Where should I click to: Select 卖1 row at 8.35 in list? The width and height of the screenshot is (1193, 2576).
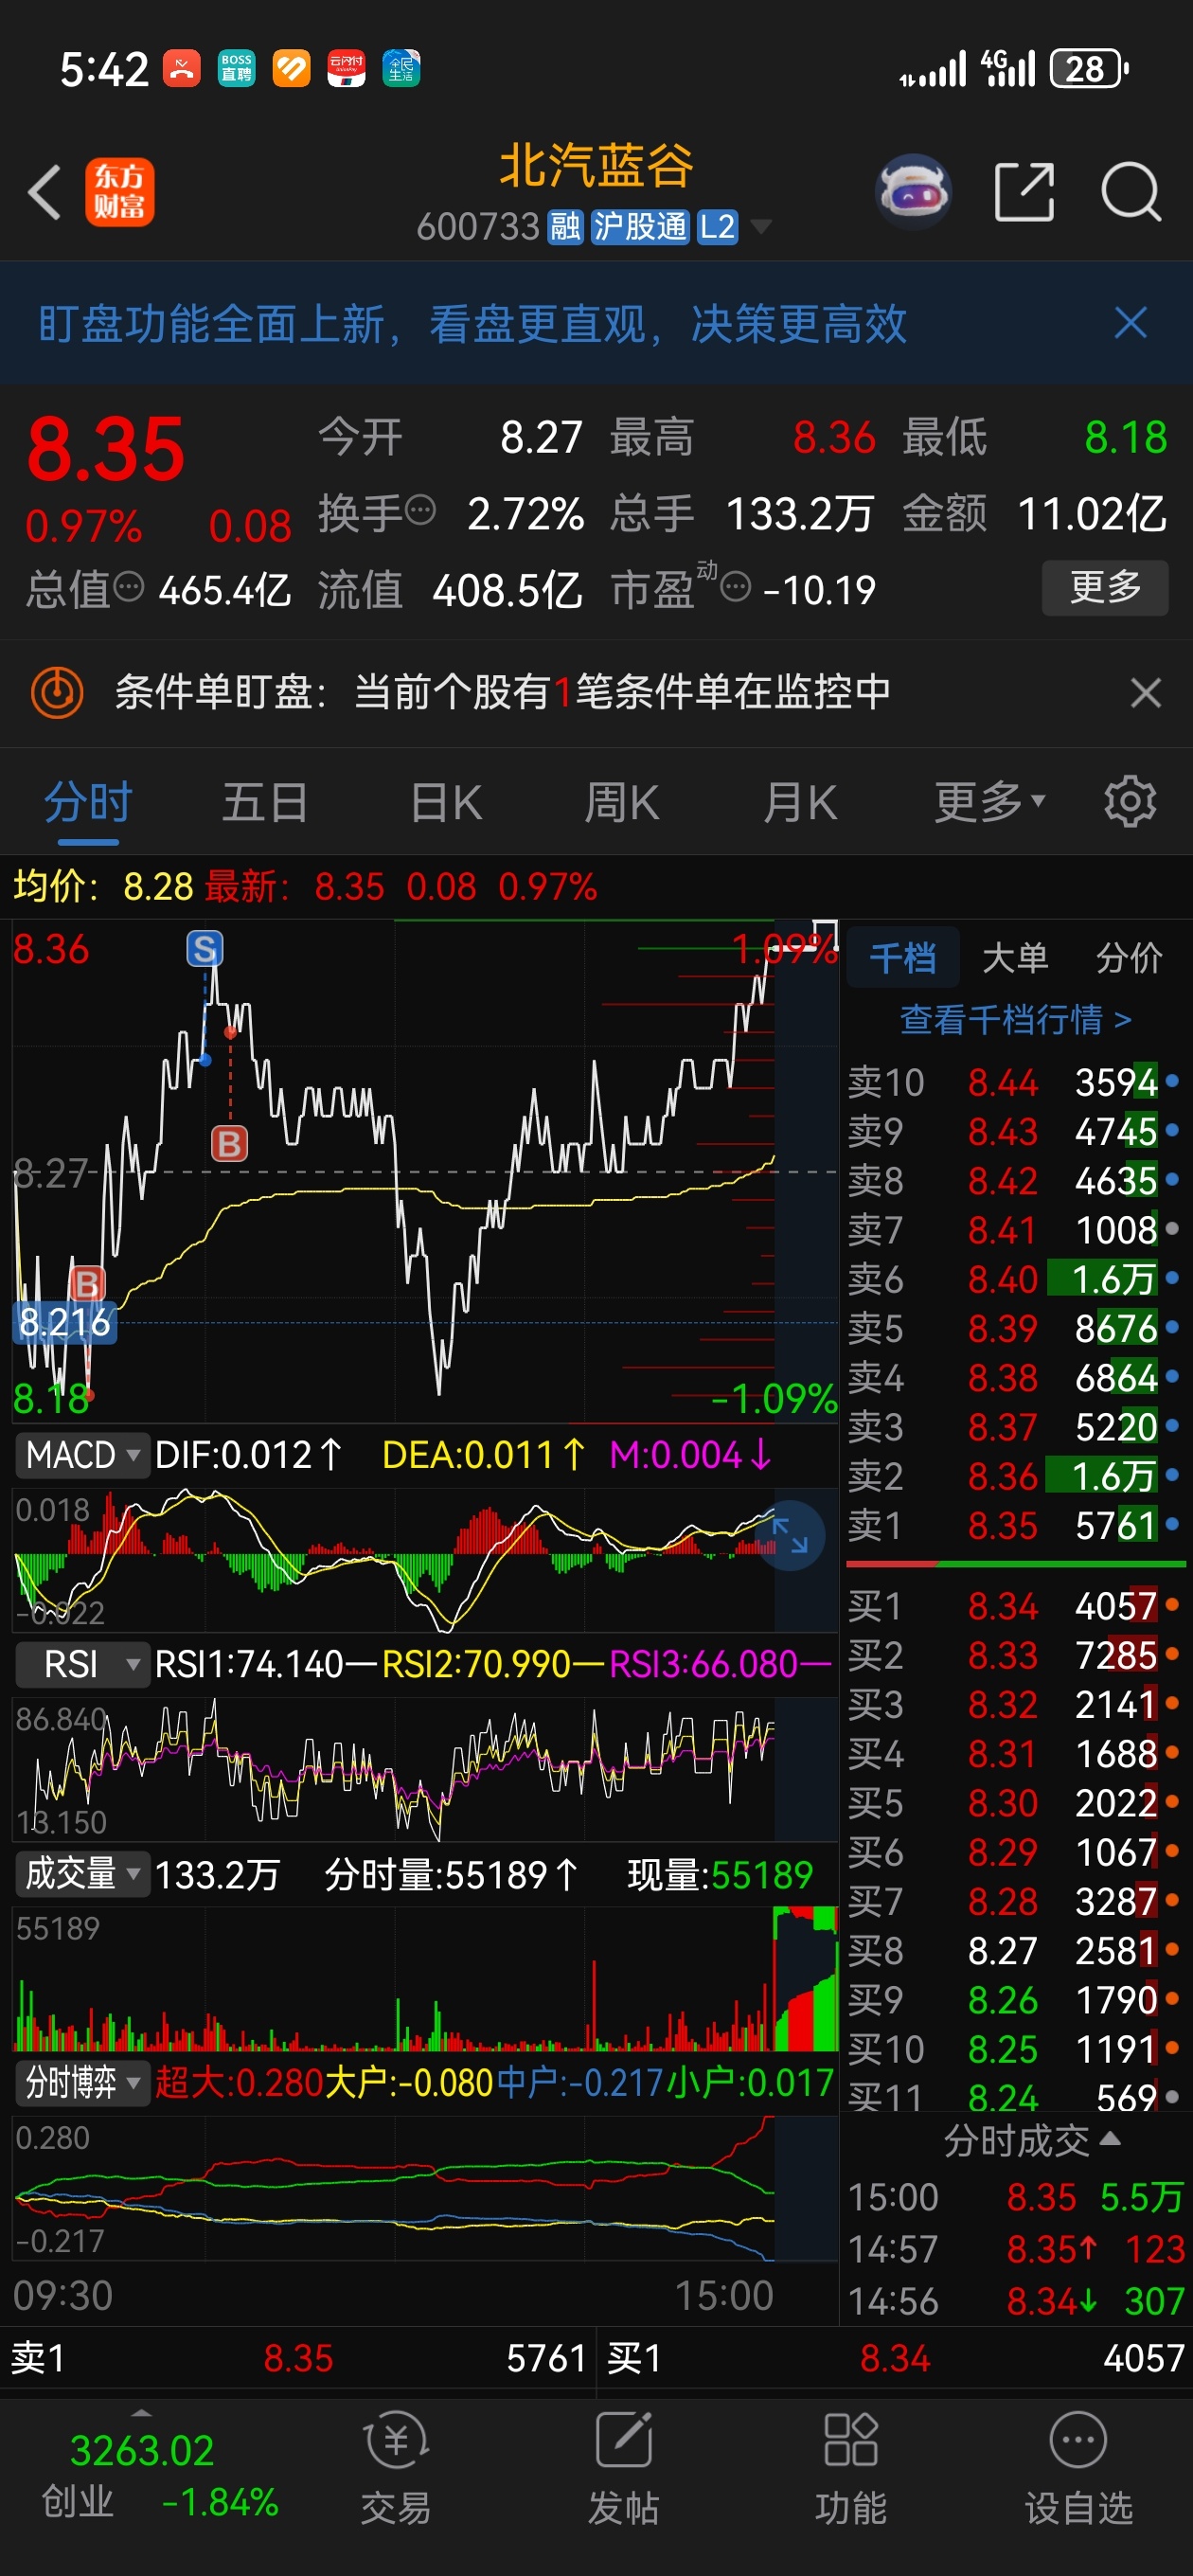pos(1015,1525)
